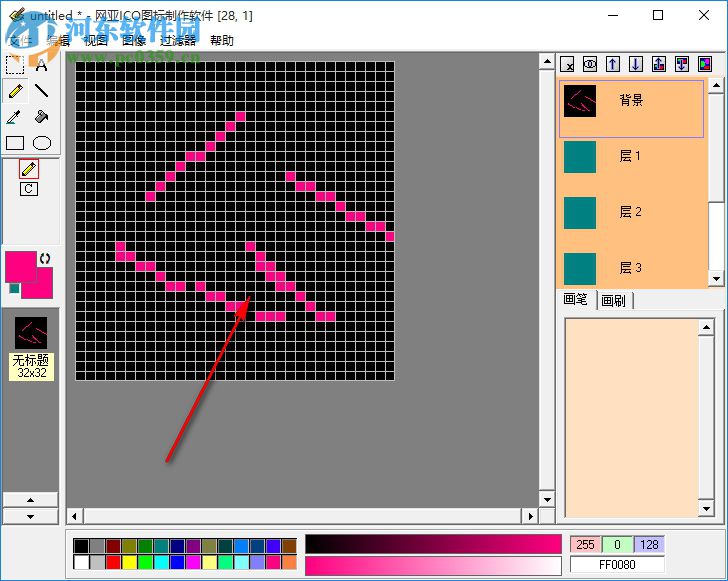
Task: Choose the boxed C mode option
Action: [x=29, y=189]
